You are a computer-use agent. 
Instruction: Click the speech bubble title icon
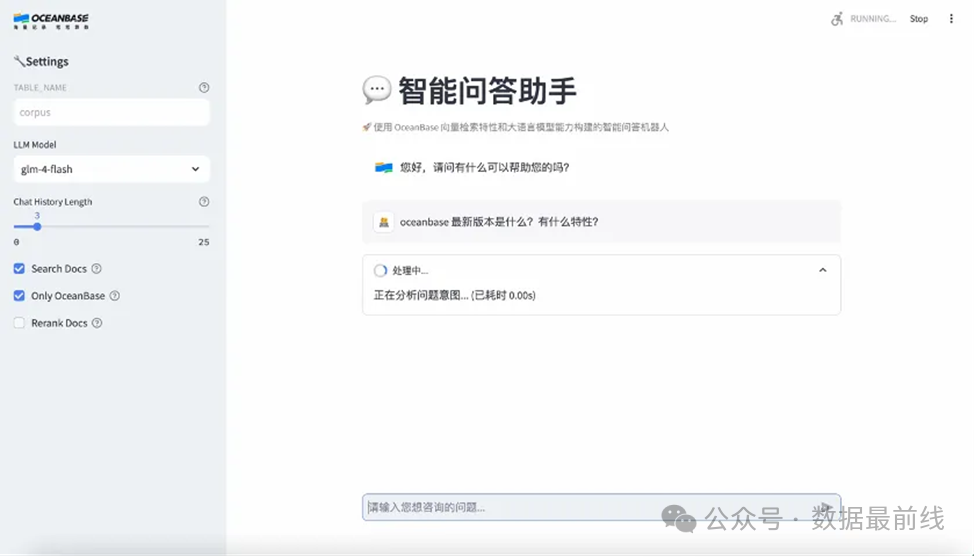point(377,90)
